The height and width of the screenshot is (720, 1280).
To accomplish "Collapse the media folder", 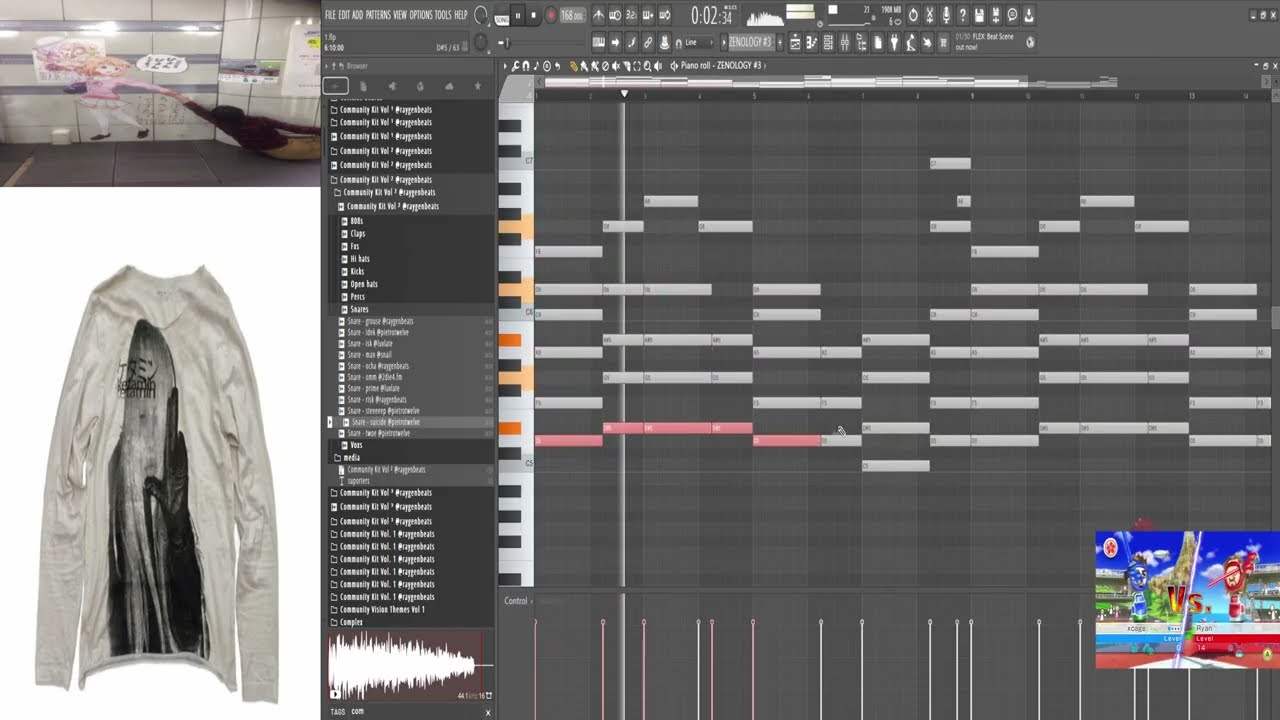I will click(x=351, y=457).
